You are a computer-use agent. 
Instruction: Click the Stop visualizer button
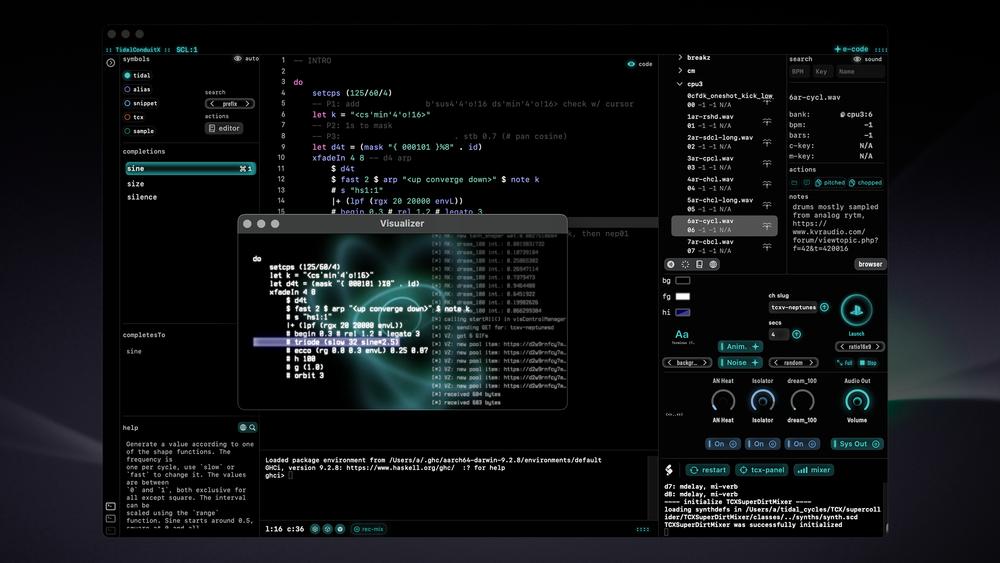[x=868, y=363]
